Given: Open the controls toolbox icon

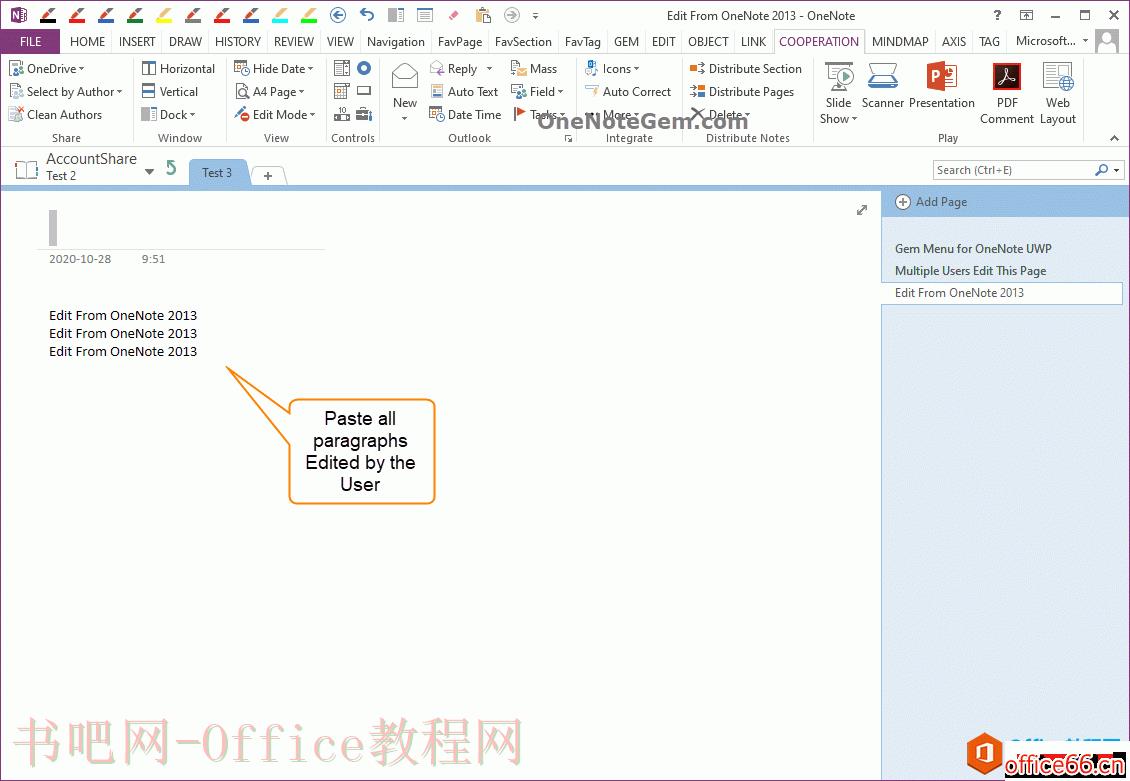Looking at the screenshot, I should click(x=364, y=114).
